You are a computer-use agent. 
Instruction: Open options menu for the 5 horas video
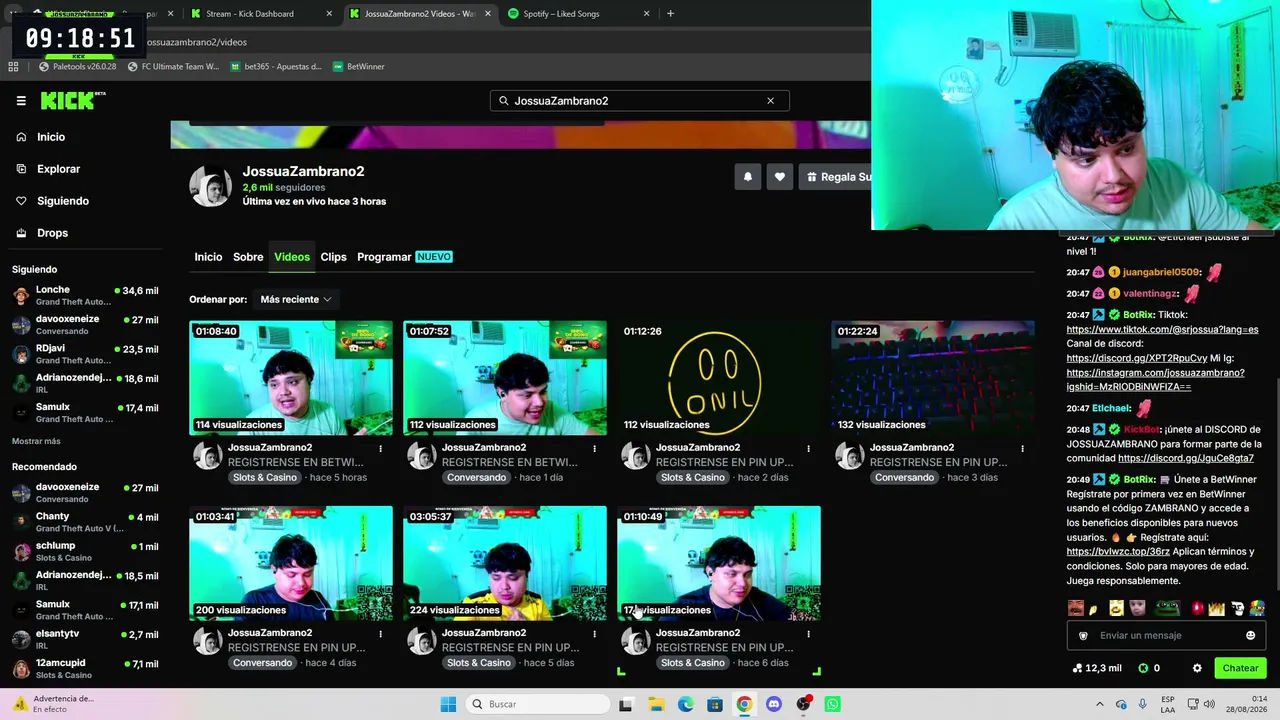click(380, 449)
